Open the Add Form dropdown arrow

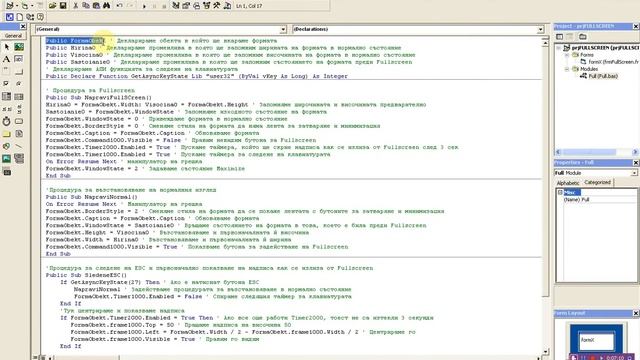pos(31,6)
